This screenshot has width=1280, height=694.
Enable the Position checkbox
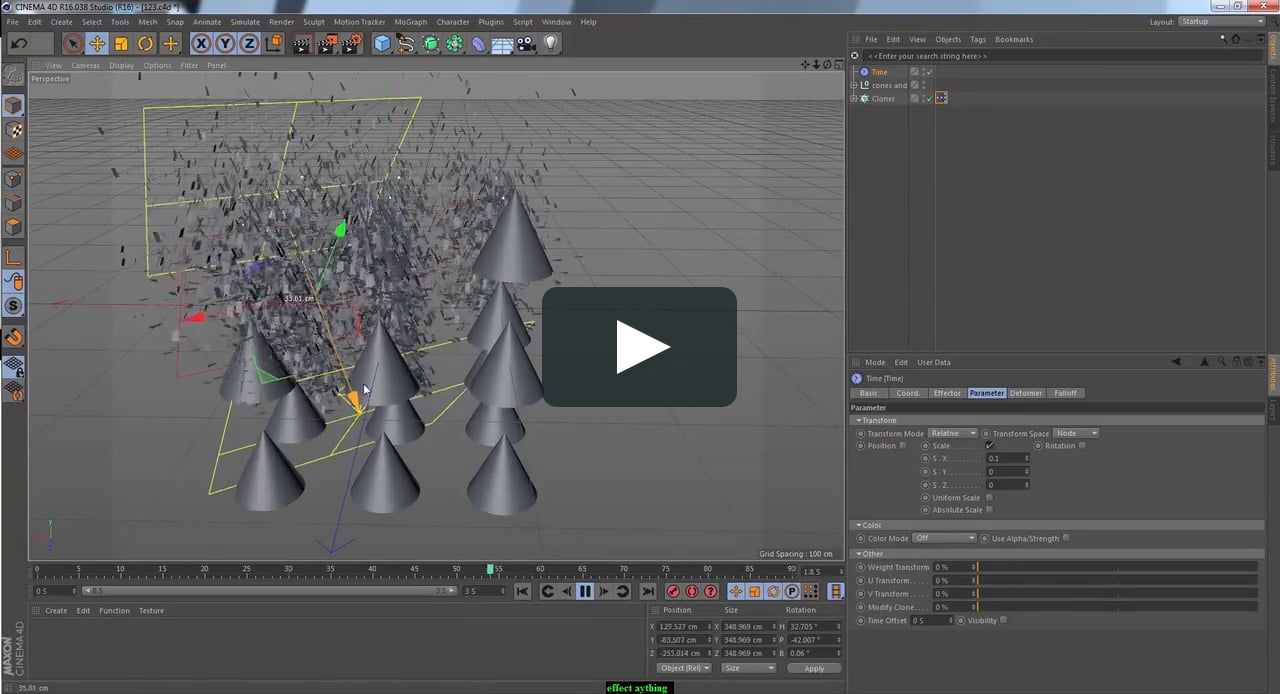point(903,446)
